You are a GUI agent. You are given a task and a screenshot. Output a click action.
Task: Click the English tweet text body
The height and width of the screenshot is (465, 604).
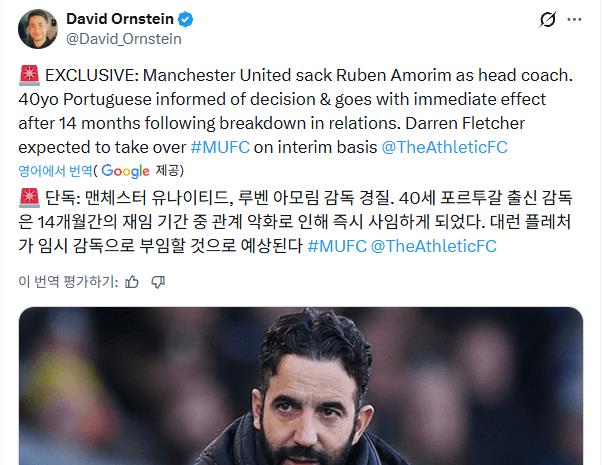coord(295,111)
